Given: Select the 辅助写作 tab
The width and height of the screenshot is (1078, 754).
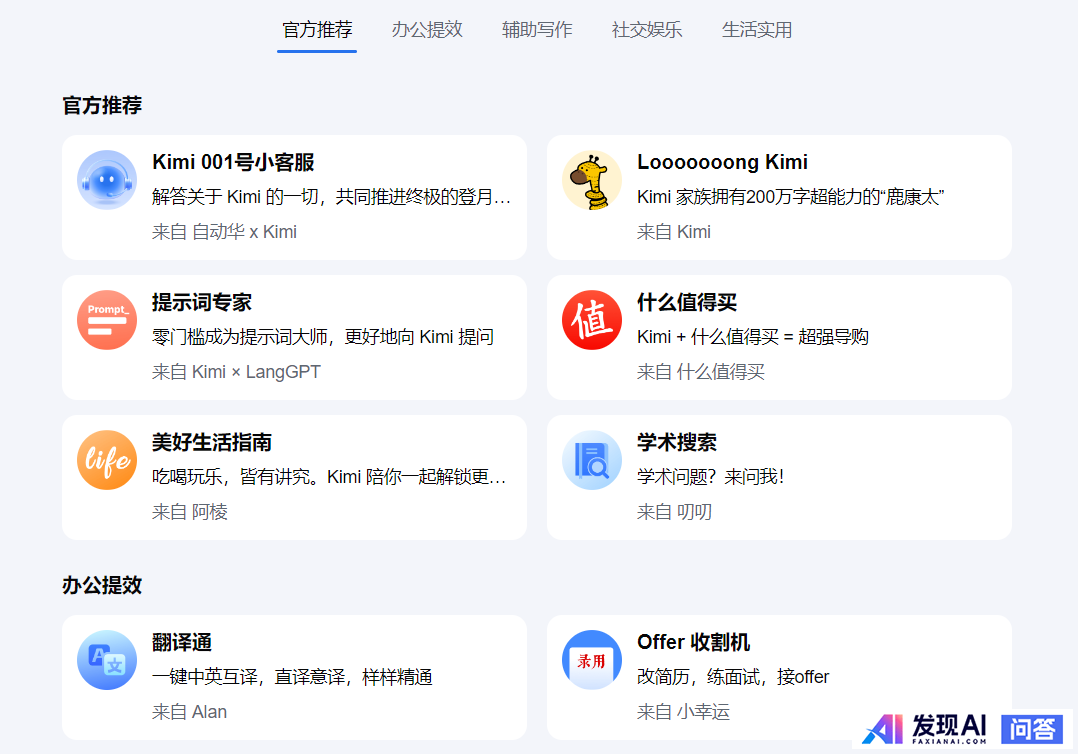Looking at the screenshot, I should click(x=537, y=30).
